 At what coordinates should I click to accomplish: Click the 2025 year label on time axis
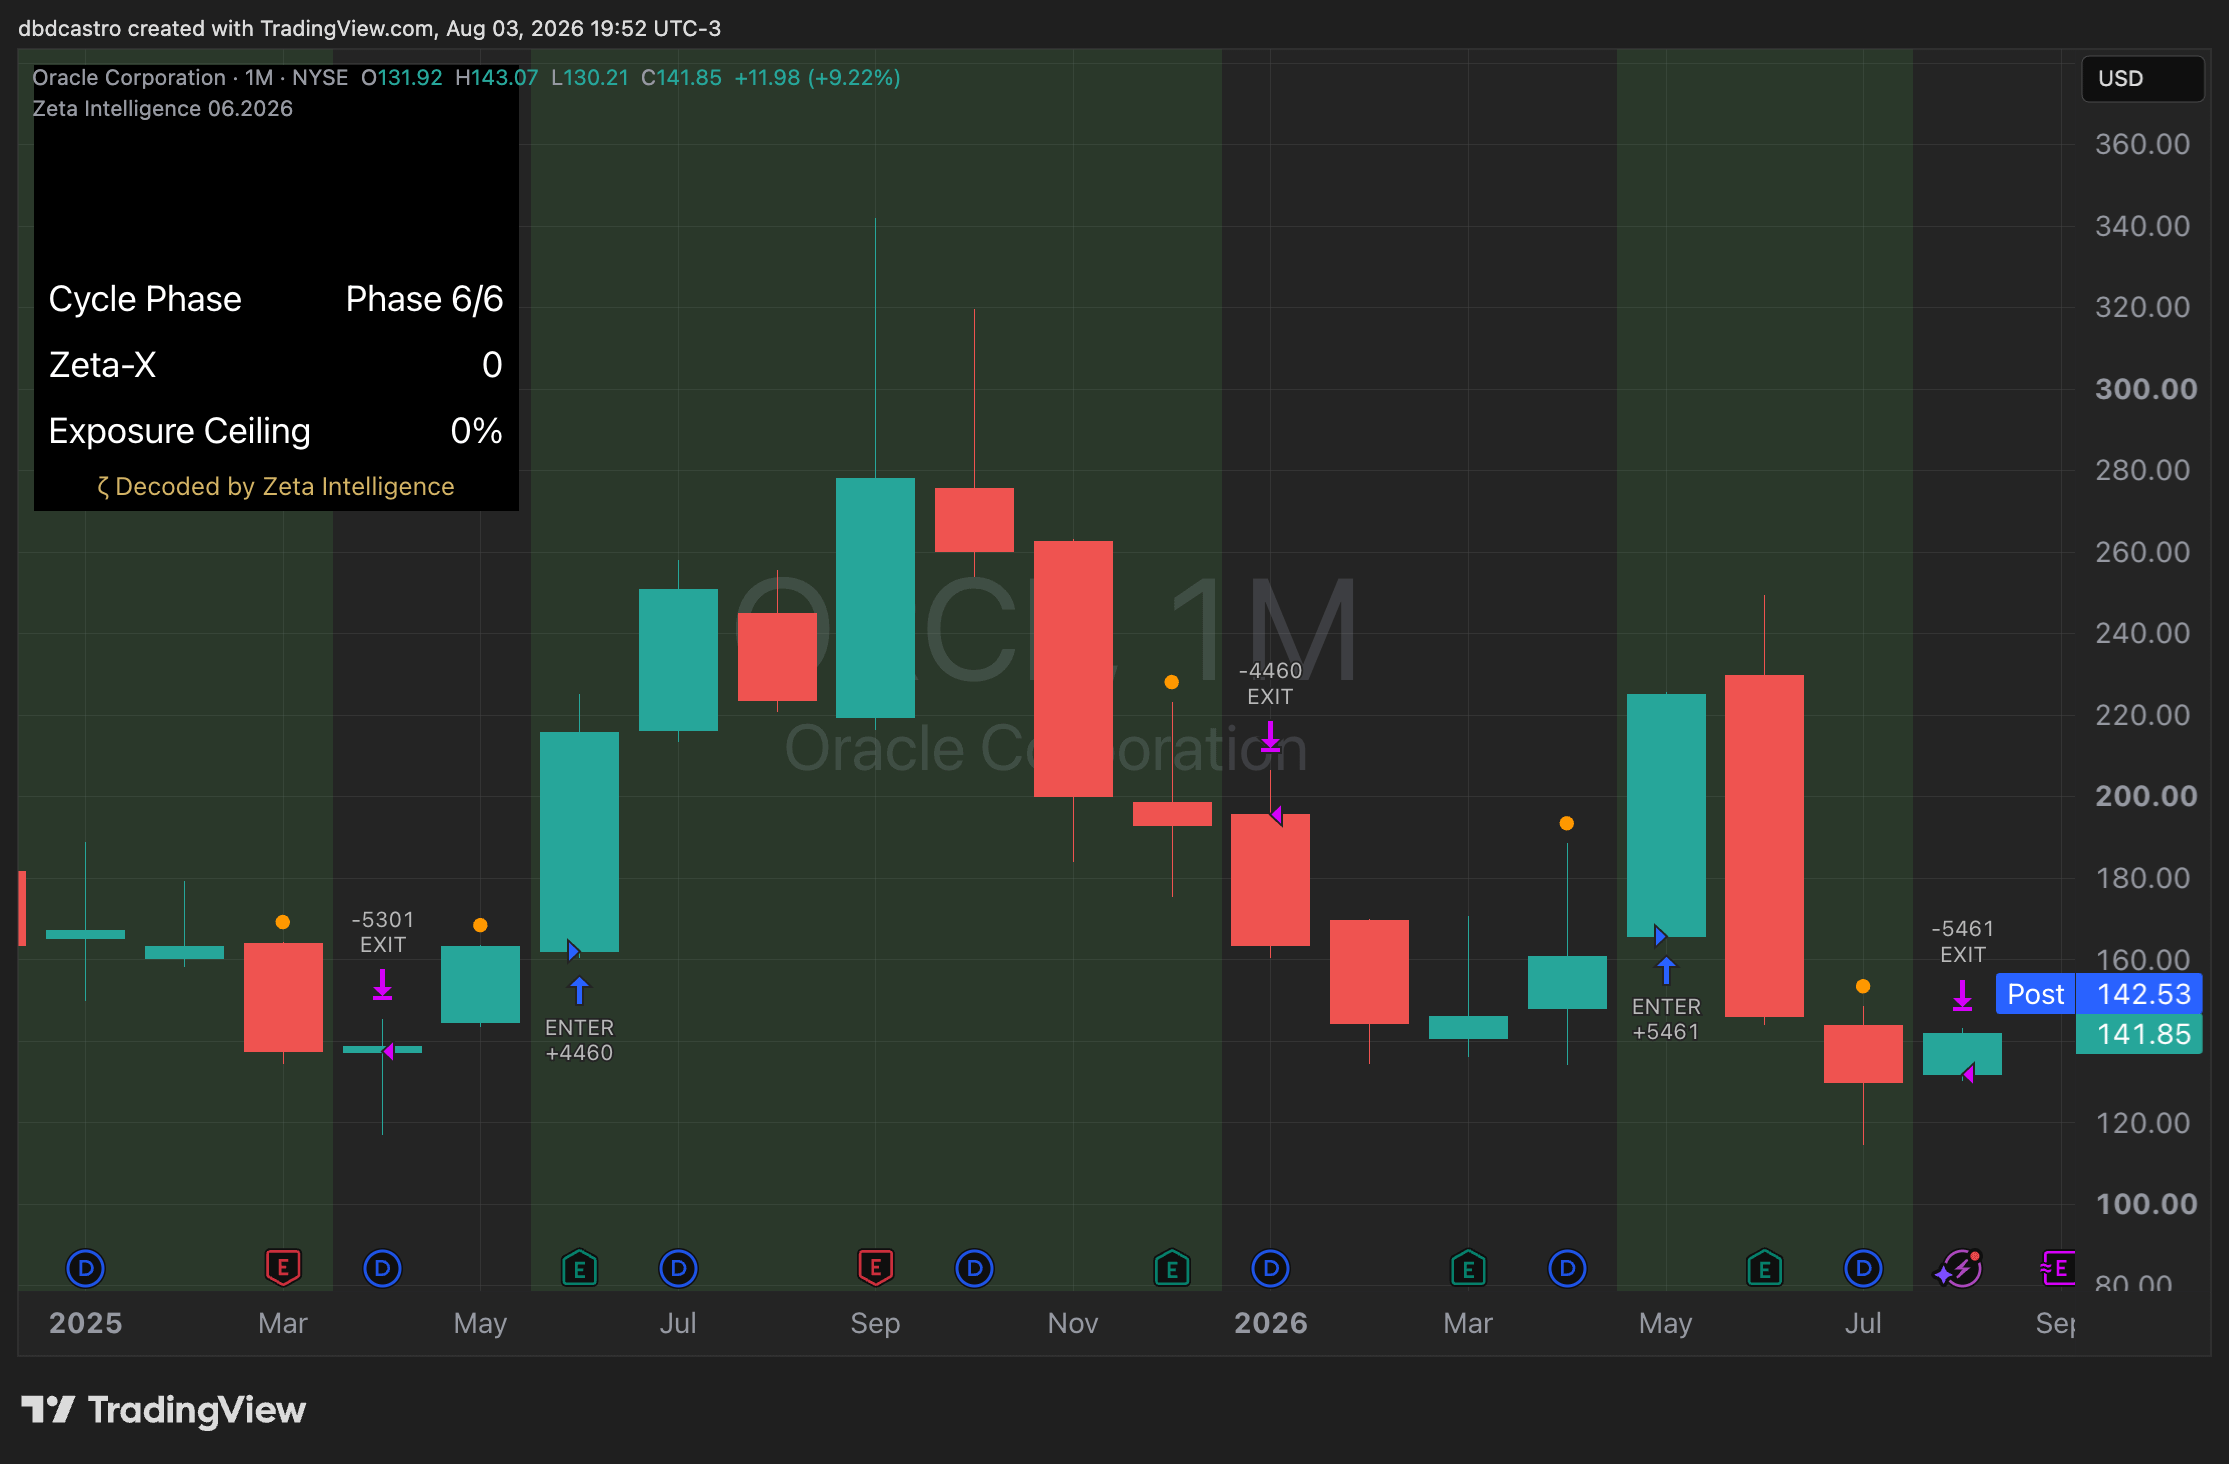(86, 1323)
